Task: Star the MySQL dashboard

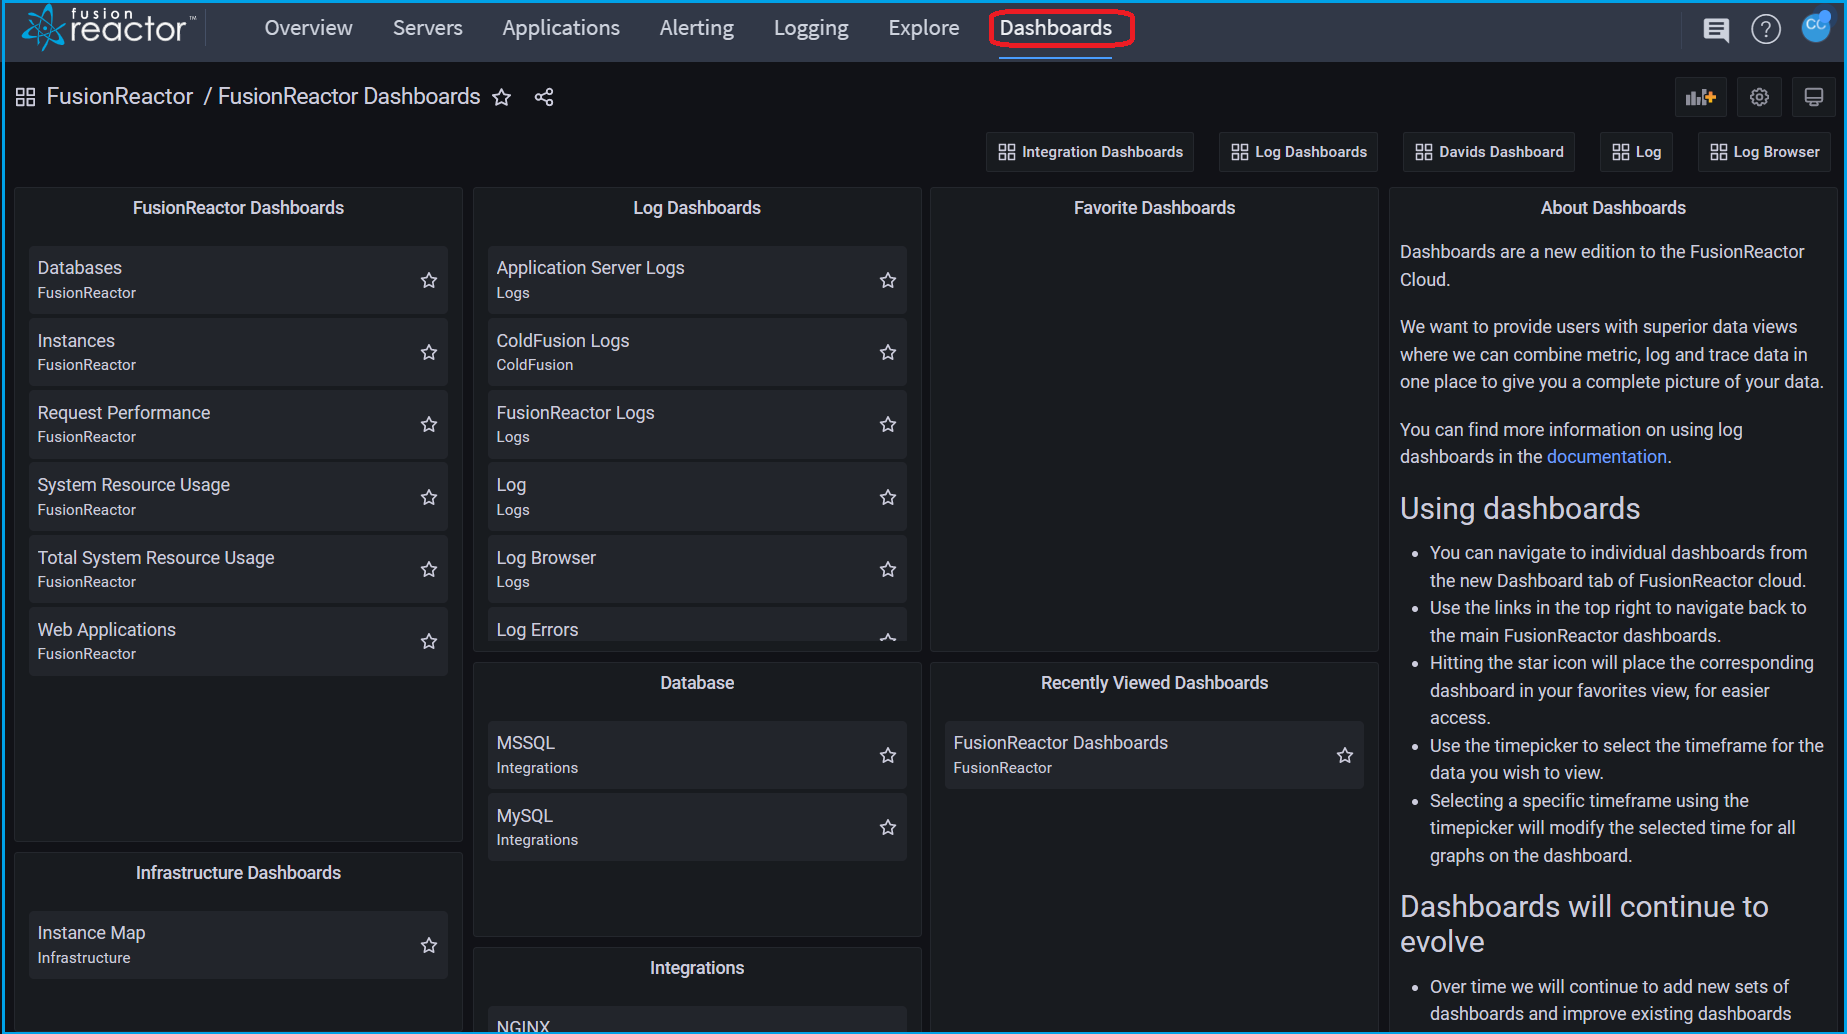Action: [x=888, y=827]
